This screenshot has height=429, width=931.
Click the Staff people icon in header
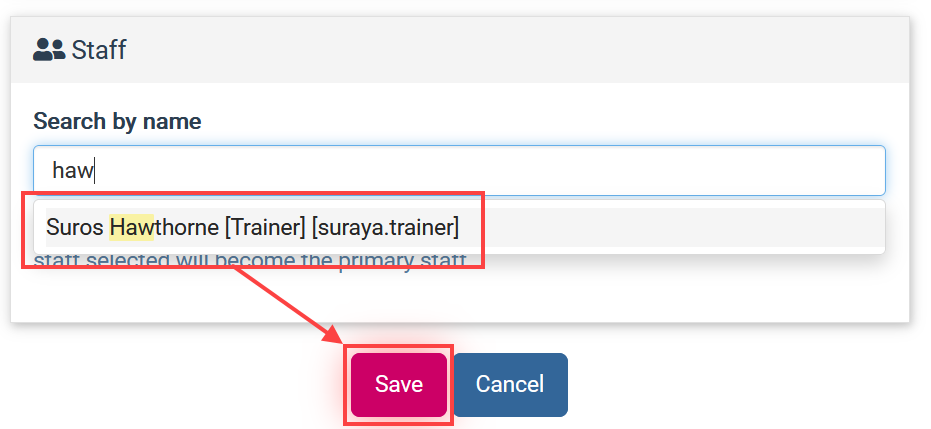pyautogui.click(x=49, y=50)
